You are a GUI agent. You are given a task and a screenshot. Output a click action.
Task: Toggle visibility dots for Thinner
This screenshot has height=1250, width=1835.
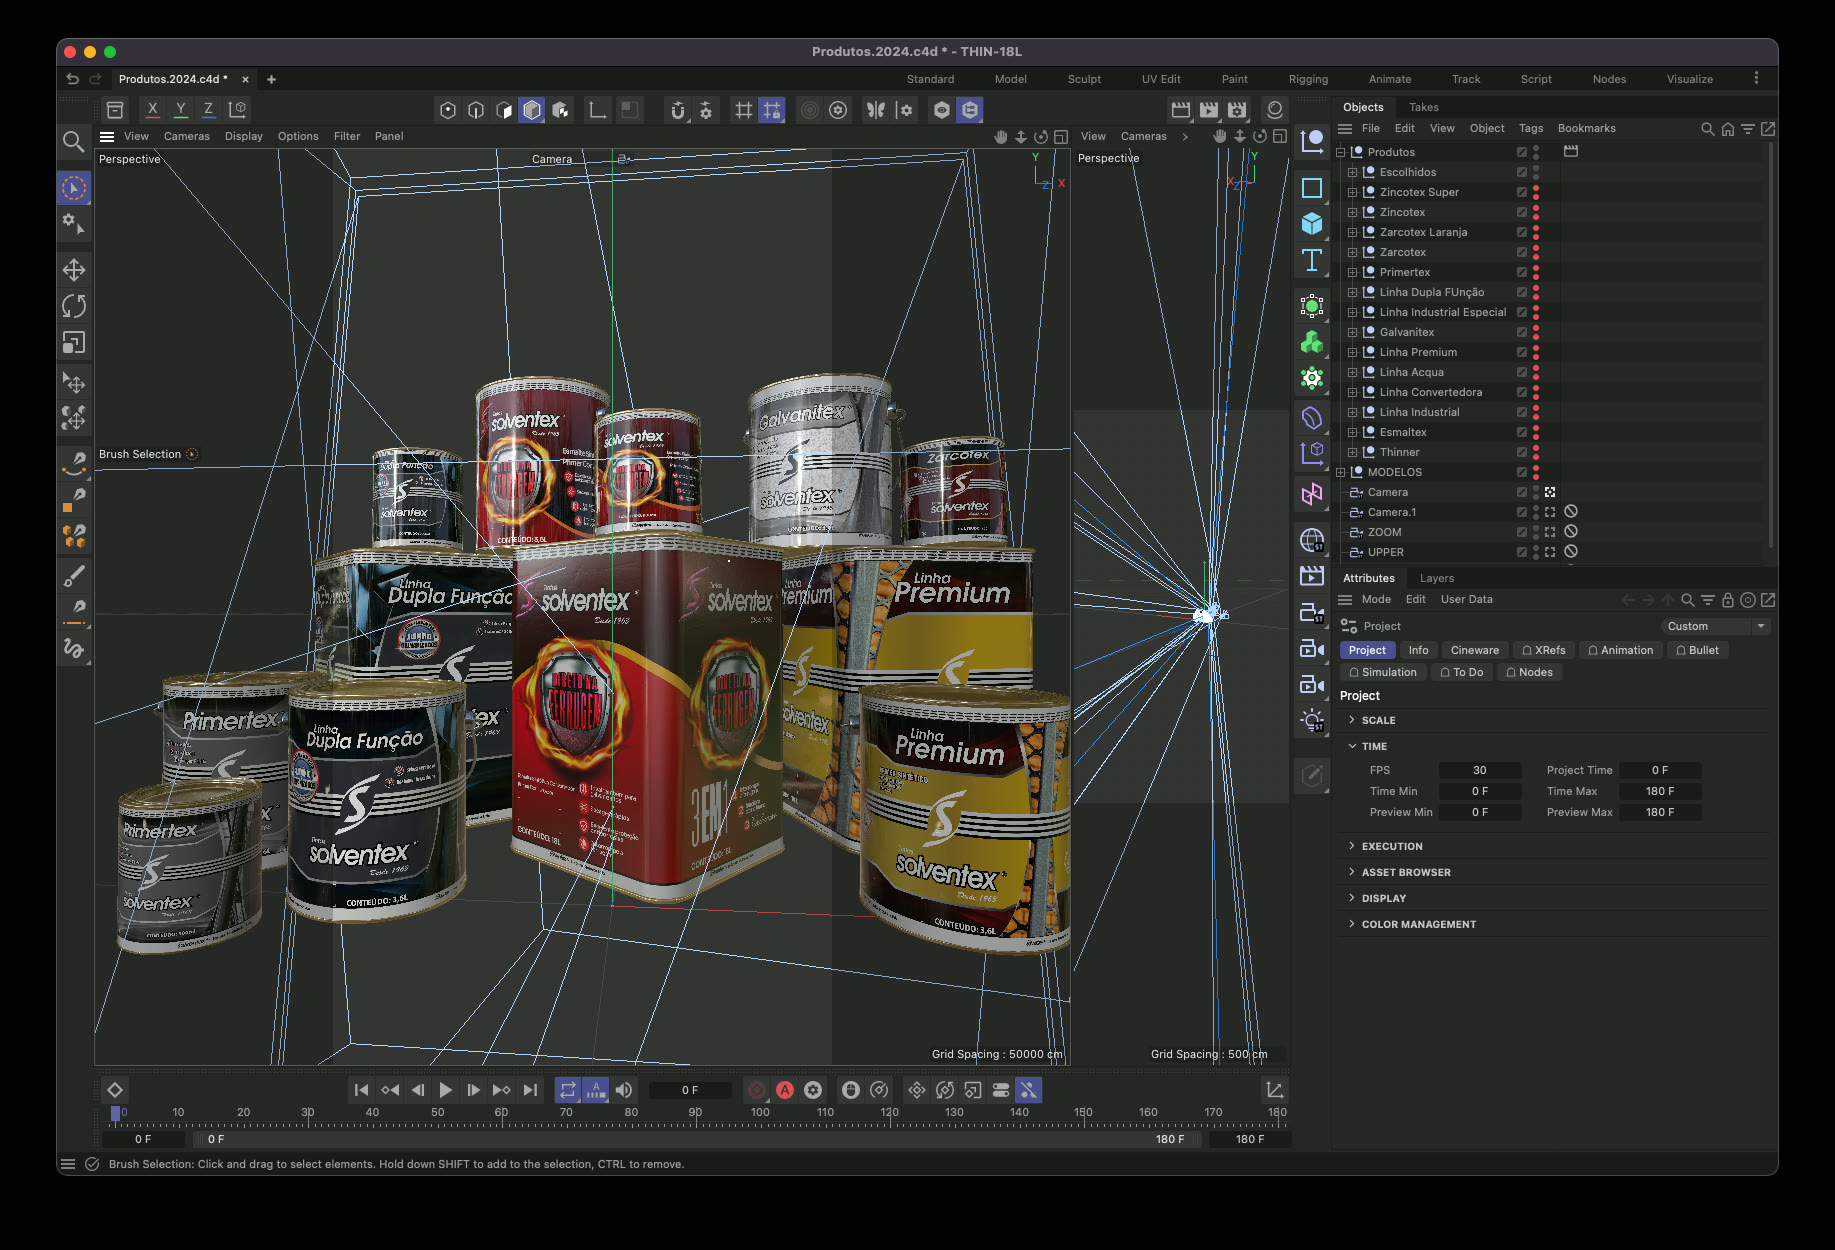[x=1536, y=452]
